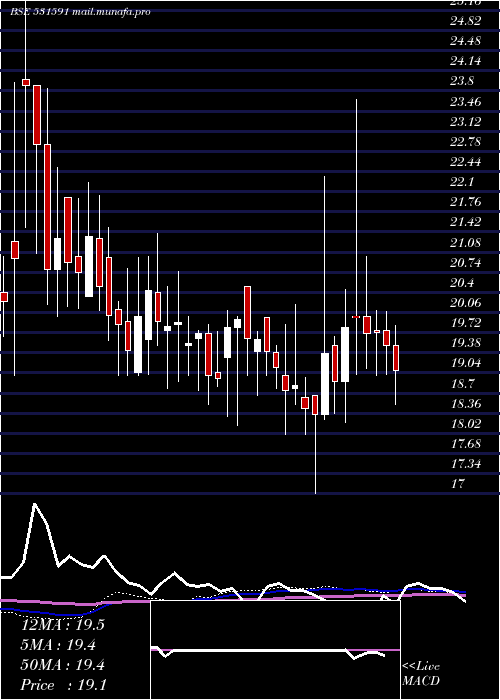500x700 pixels.
Task: Select the 20.06 price axis label
Action: pos(465,303)
